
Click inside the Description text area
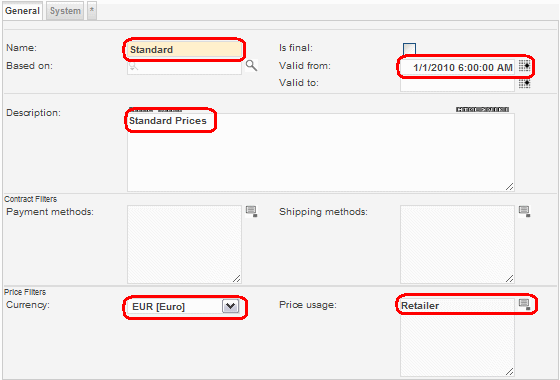pos(321,152)
